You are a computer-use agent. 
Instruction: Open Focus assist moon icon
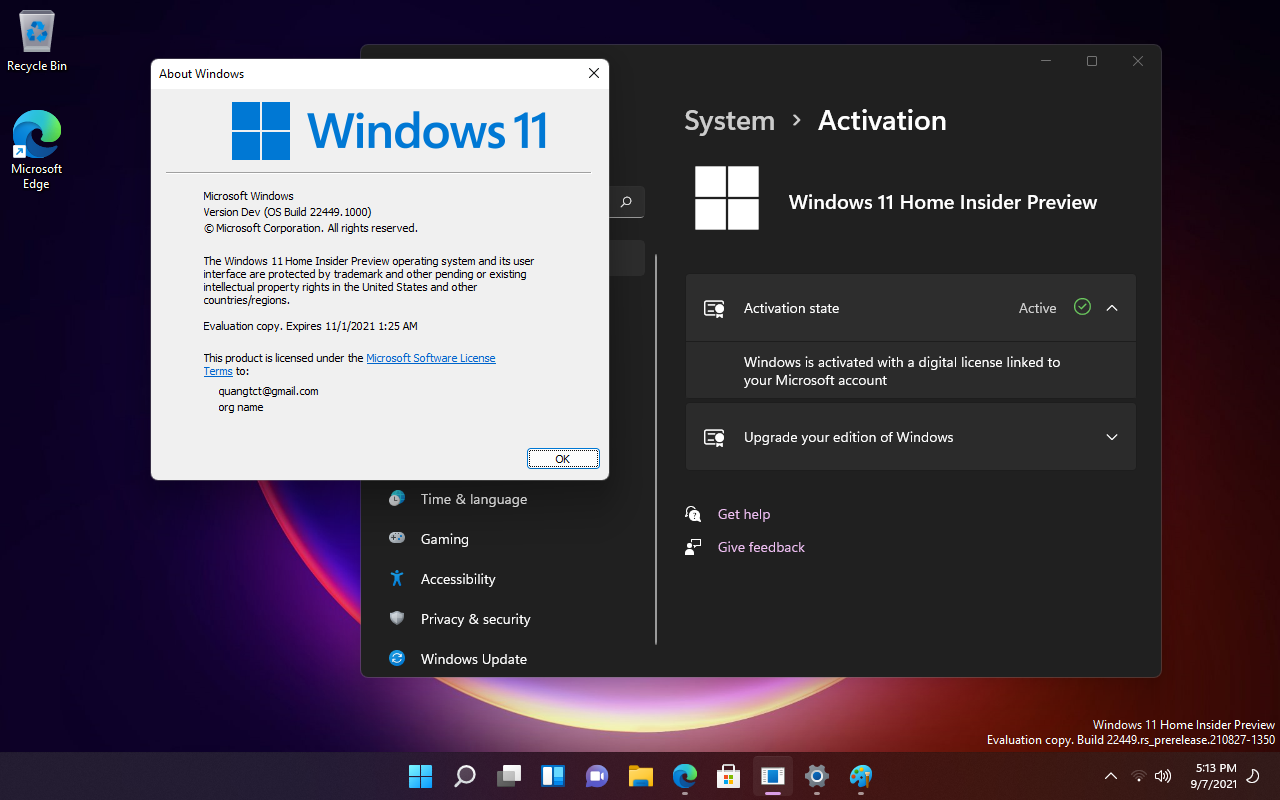pos(1254,776)
